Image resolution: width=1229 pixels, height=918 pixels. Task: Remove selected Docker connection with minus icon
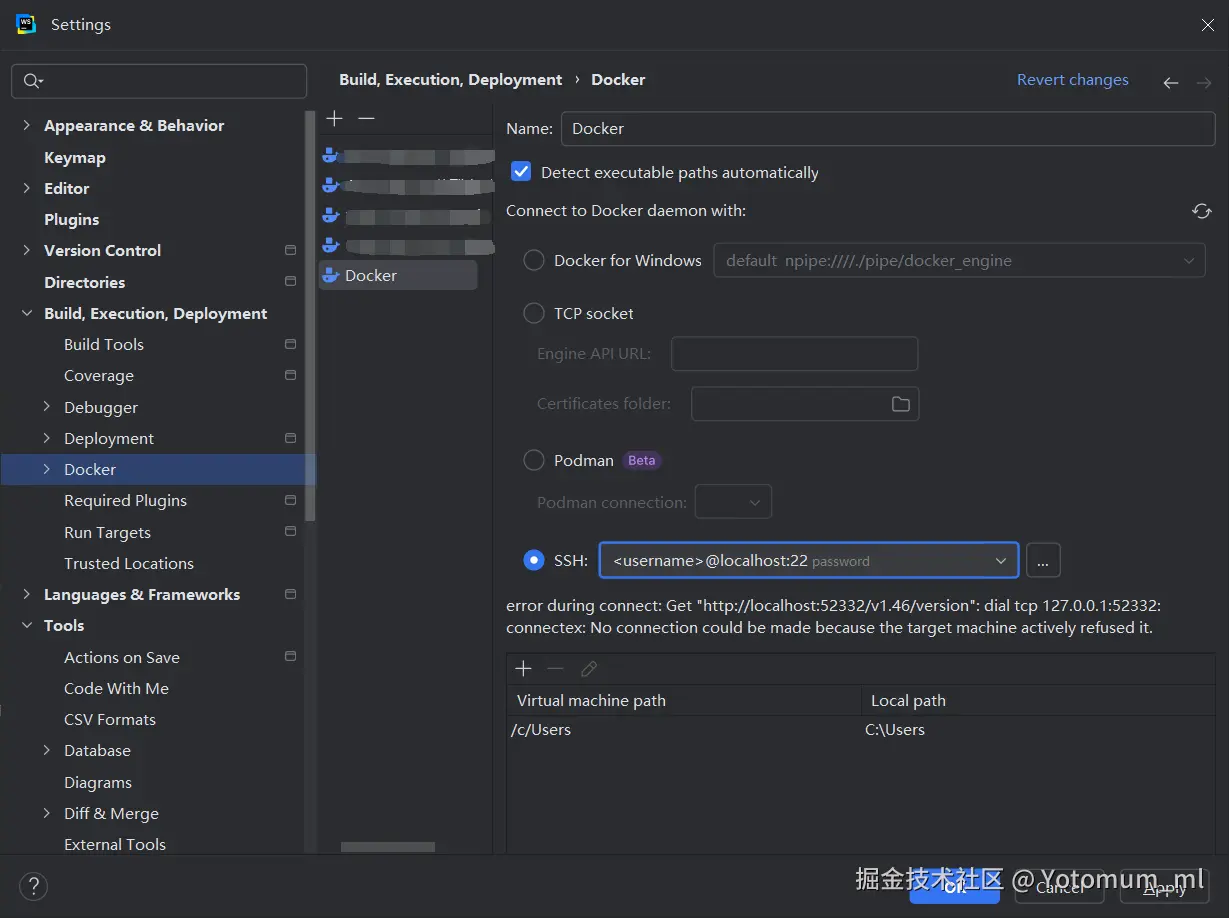point(366,118)
